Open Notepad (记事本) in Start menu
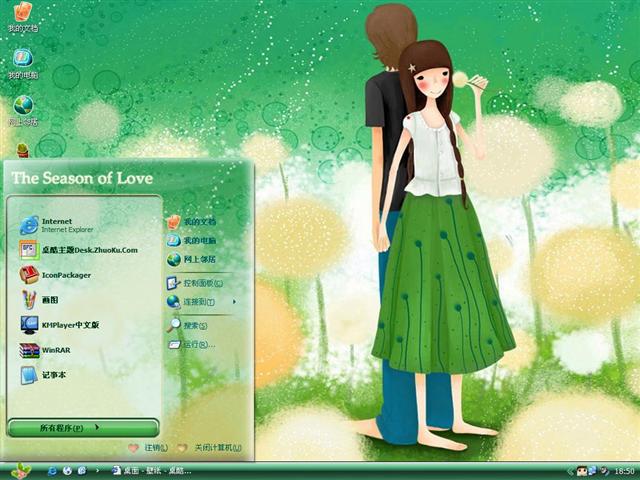 tap(42, 375)
